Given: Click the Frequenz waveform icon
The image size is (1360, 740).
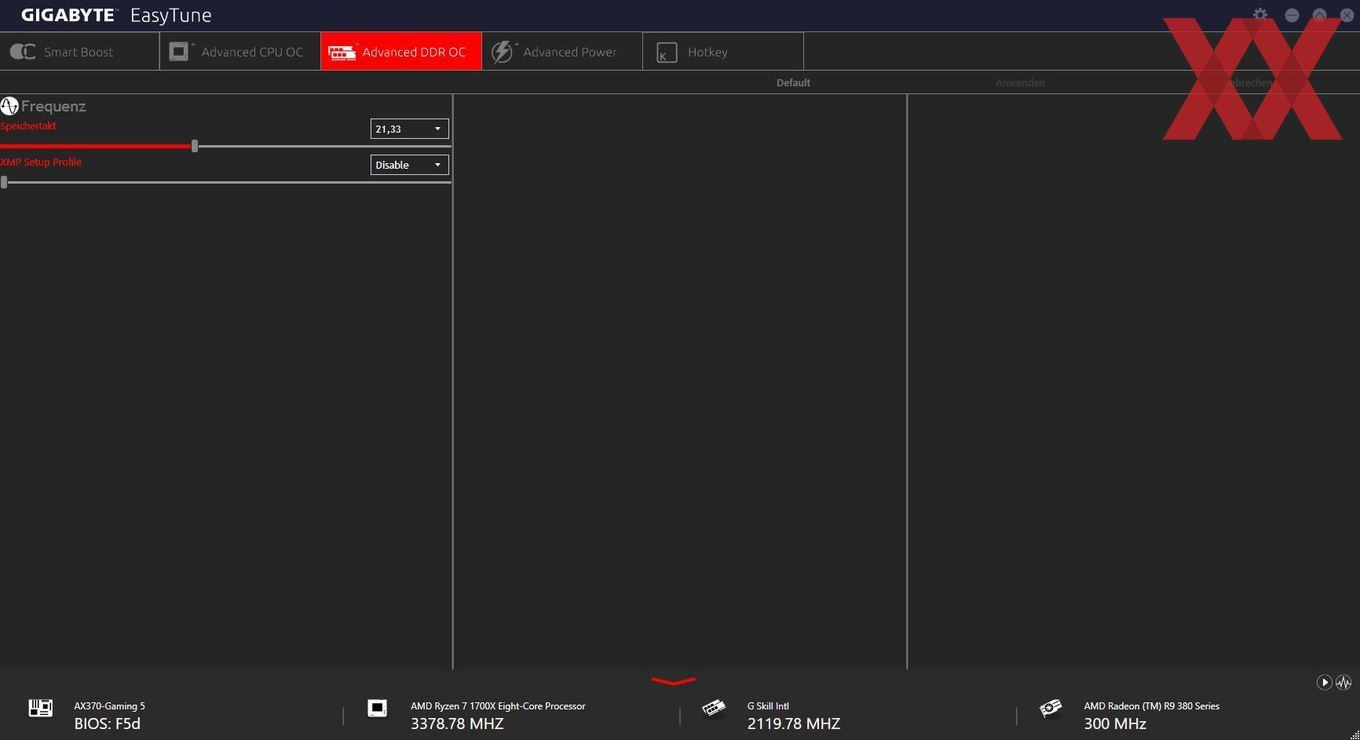Looking at the screenshot, I should [x=9, y=106].
